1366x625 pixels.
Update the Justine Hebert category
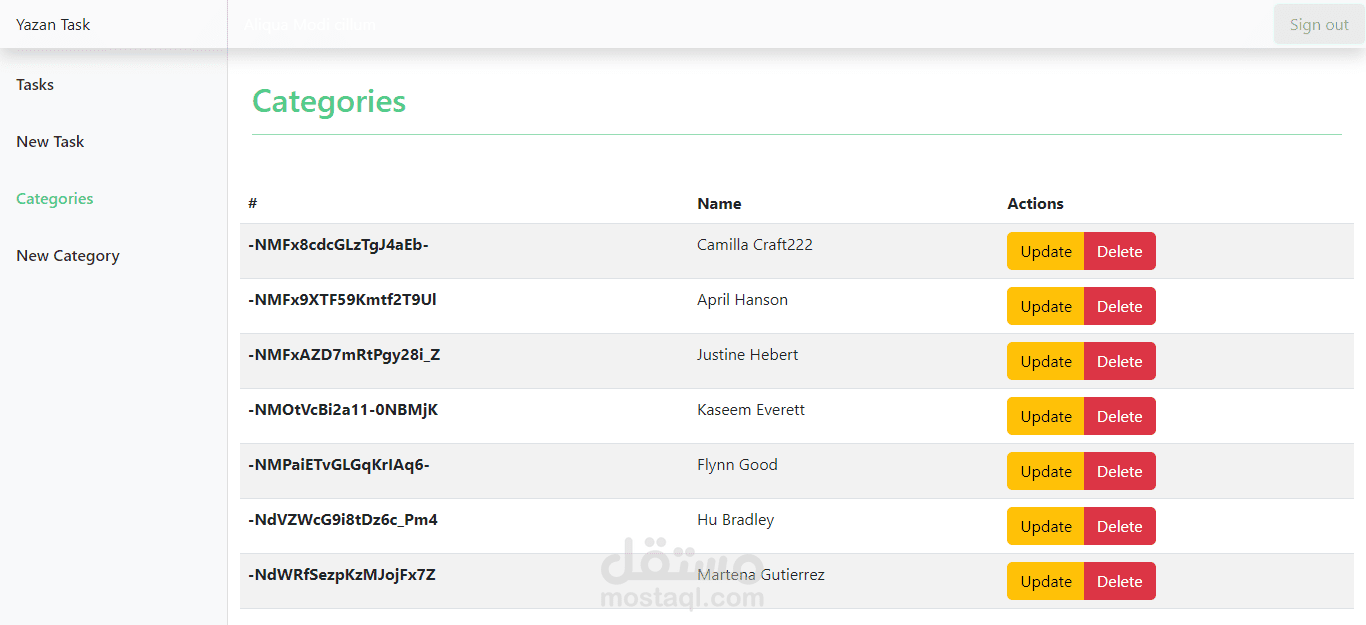[1045, 362]
